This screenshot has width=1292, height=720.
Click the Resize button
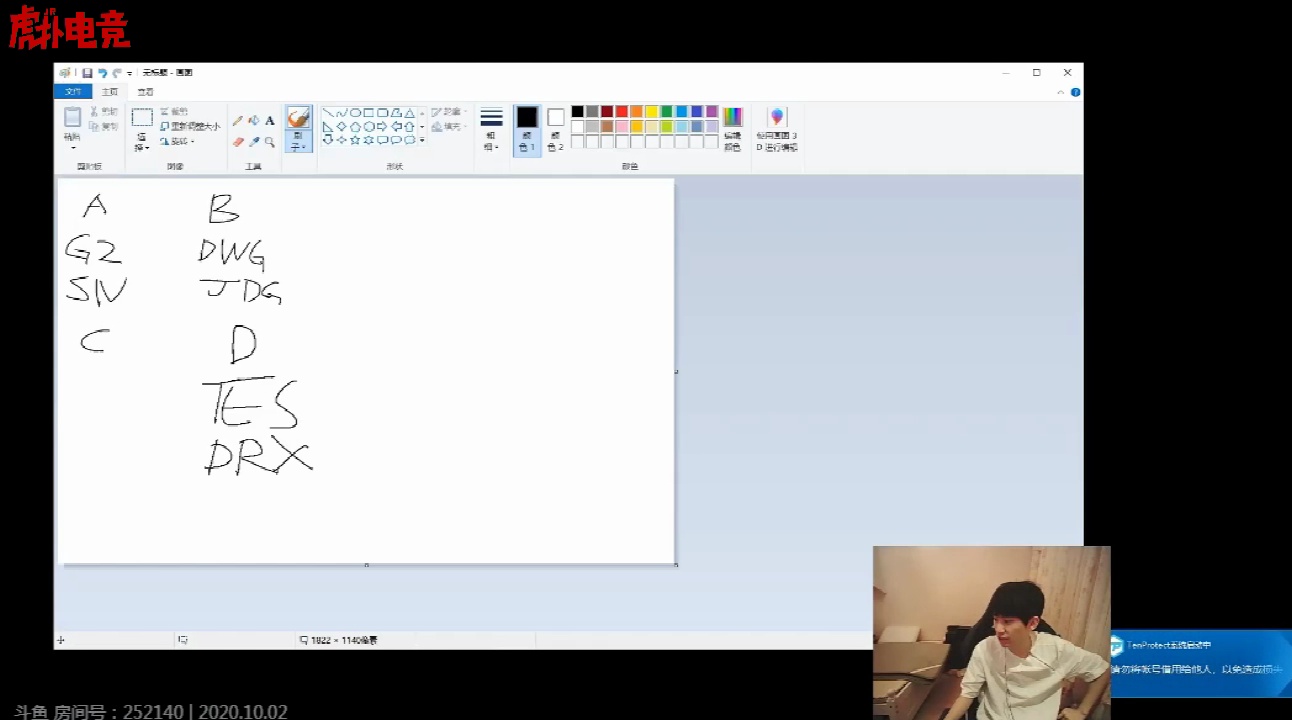click(x=190, y=127)
